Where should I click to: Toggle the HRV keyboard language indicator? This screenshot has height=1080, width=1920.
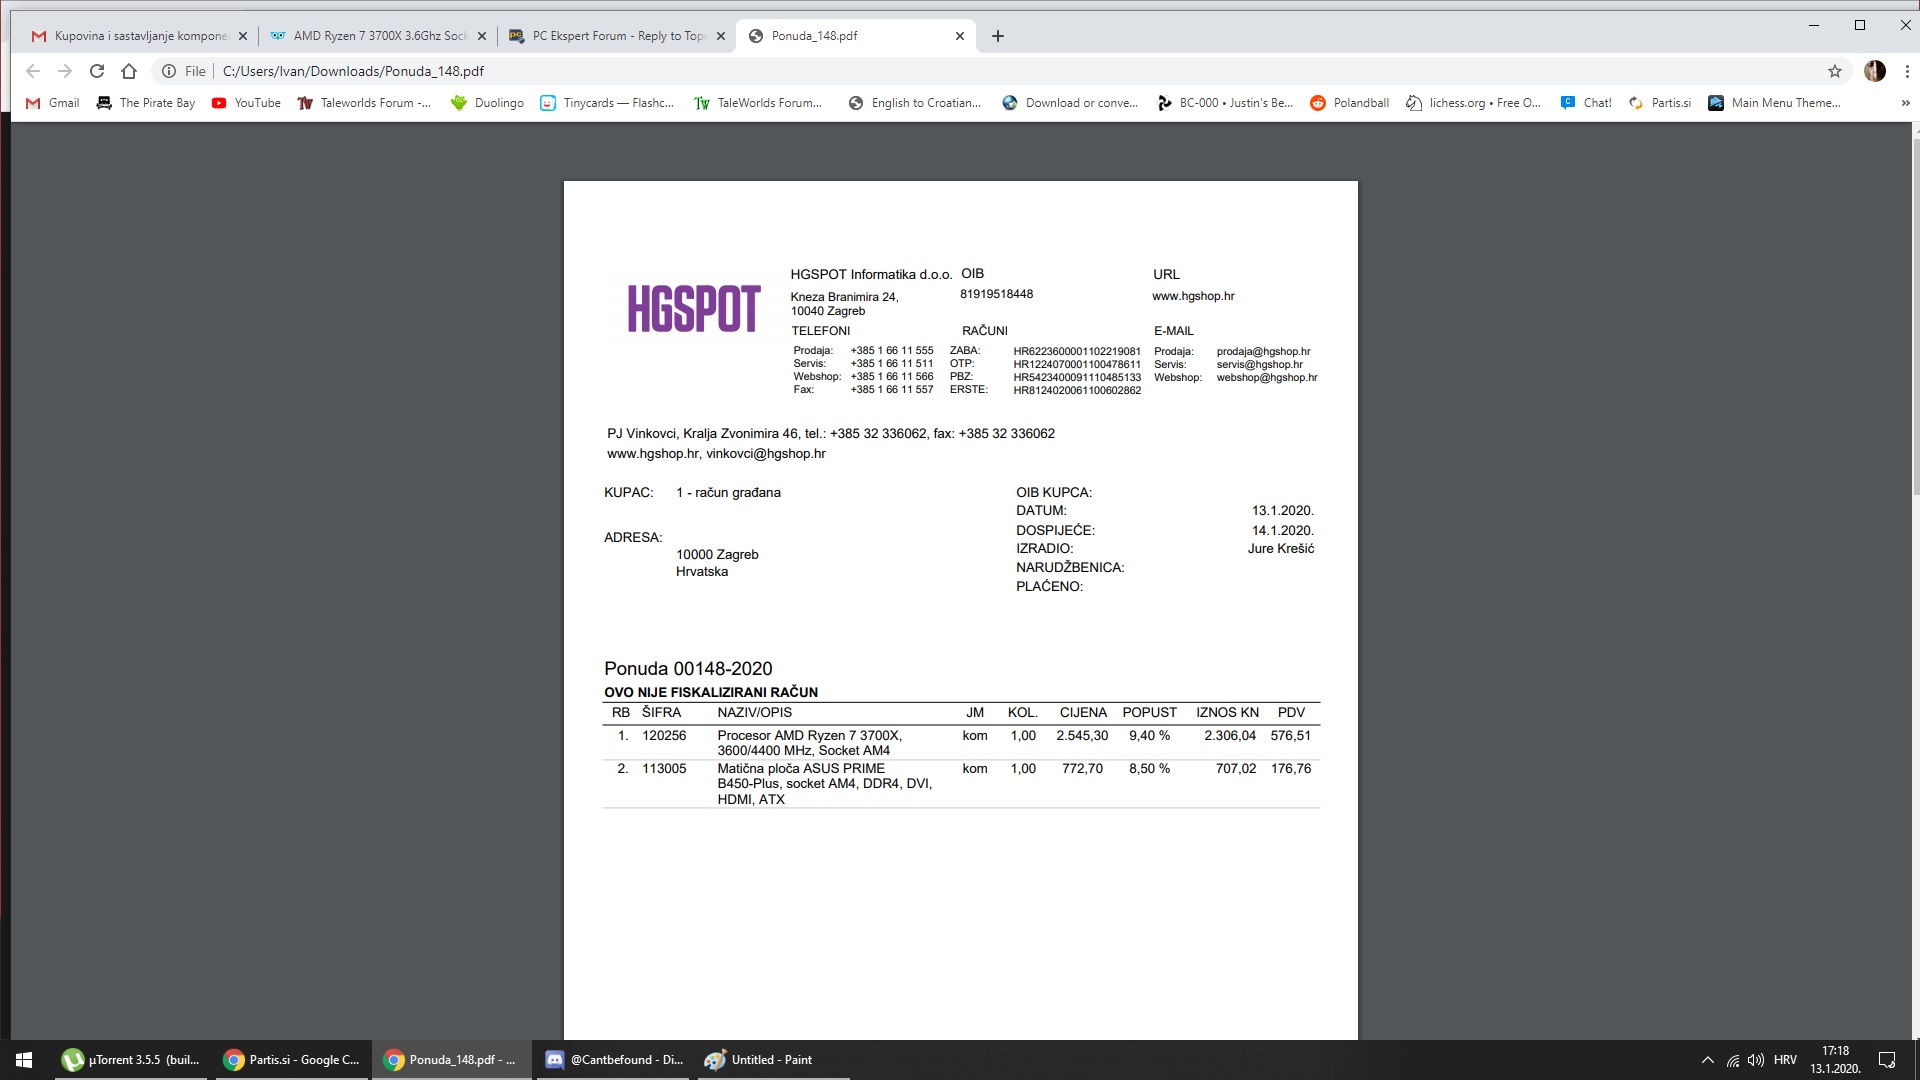[x=1785, y=1060]
